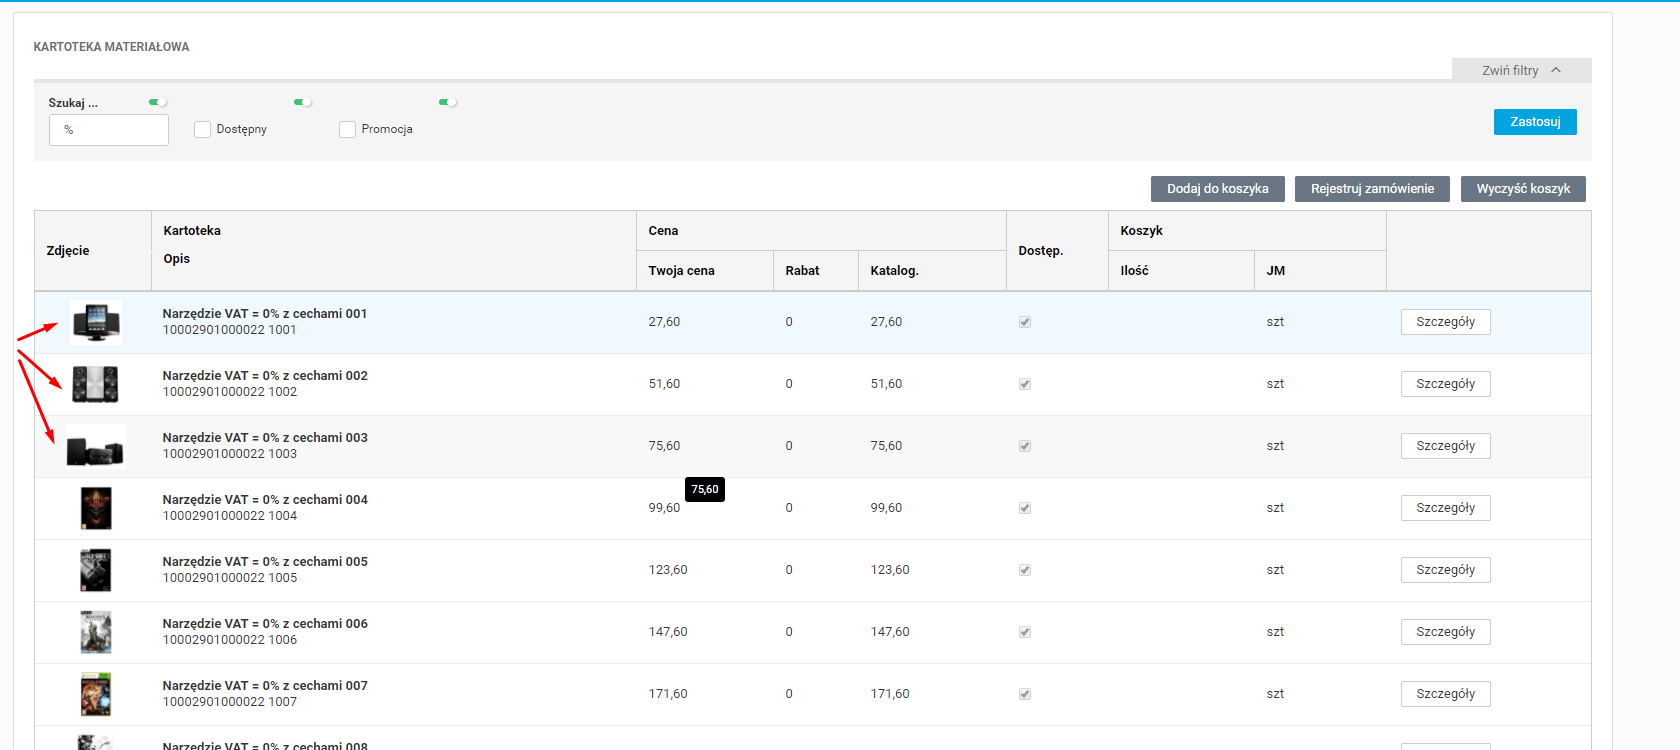1680x750 pixels.
Task: Apply filters with the Zastosuj button
Action: [1535, 122]
